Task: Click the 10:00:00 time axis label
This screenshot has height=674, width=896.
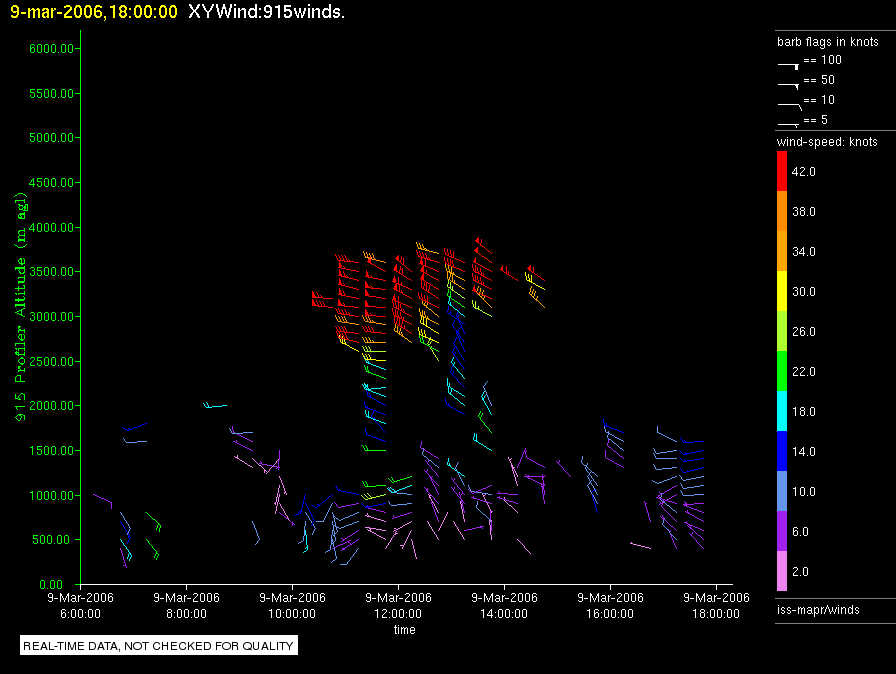Action: (292, 613)
